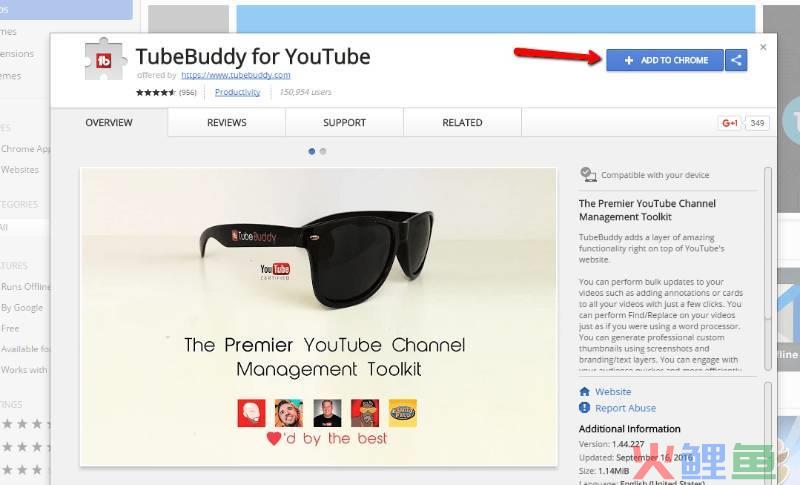Click the 349 plus-one count bubble
This screenshot has width=800, height=485.
(757, 123)
